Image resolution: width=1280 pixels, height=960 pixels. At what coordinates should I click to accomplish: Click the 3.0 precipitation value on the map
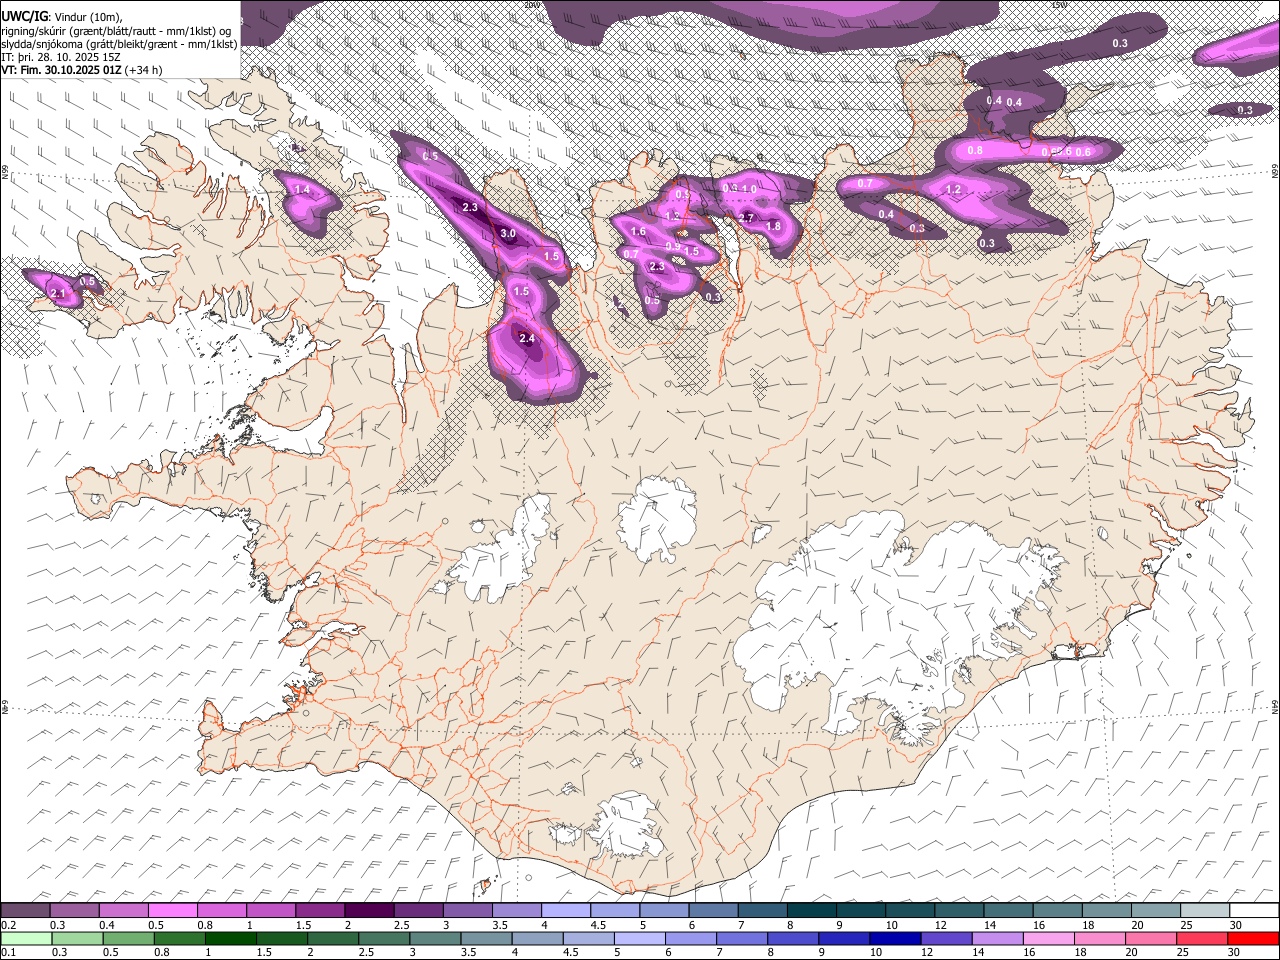(508, 234)
